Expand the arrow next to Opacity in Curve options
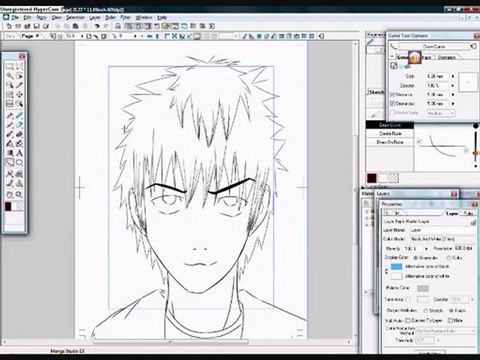The height and width of the screenshot is (360, 480). coord(453,86)
